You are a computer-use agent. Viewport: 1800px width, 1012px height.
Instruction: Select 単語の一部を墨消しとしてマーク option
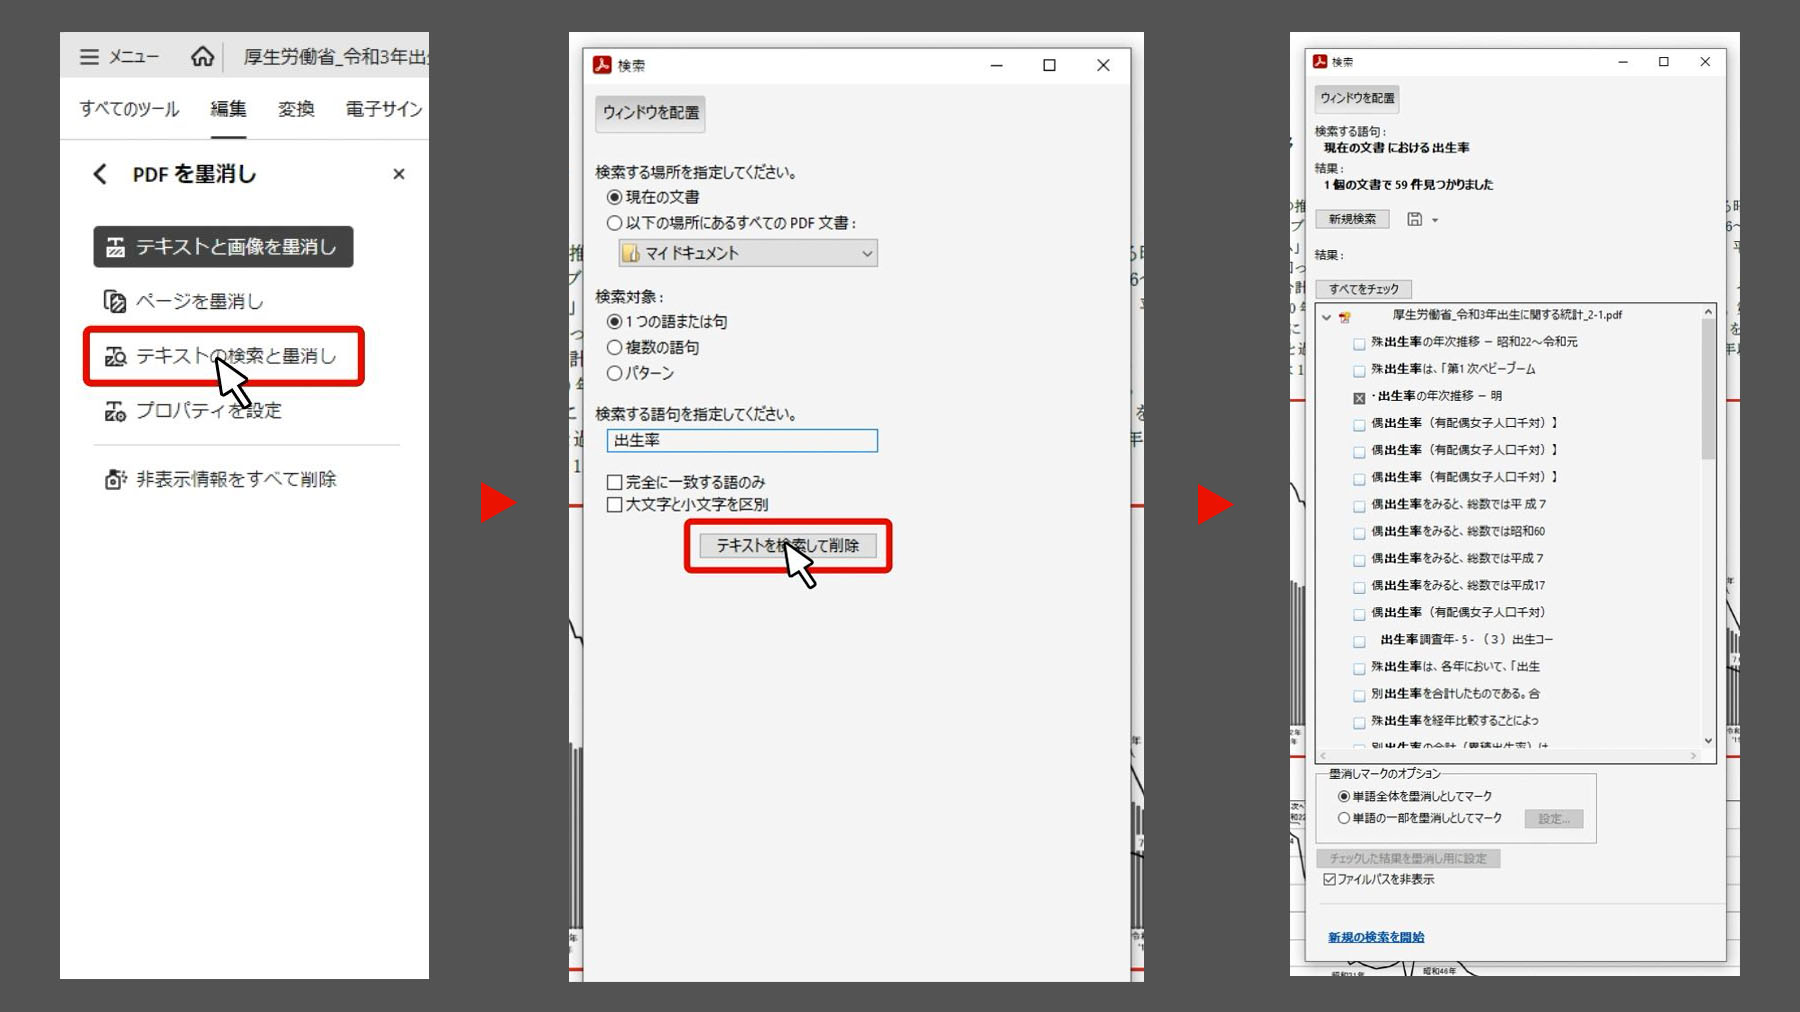pos(1344,818)
